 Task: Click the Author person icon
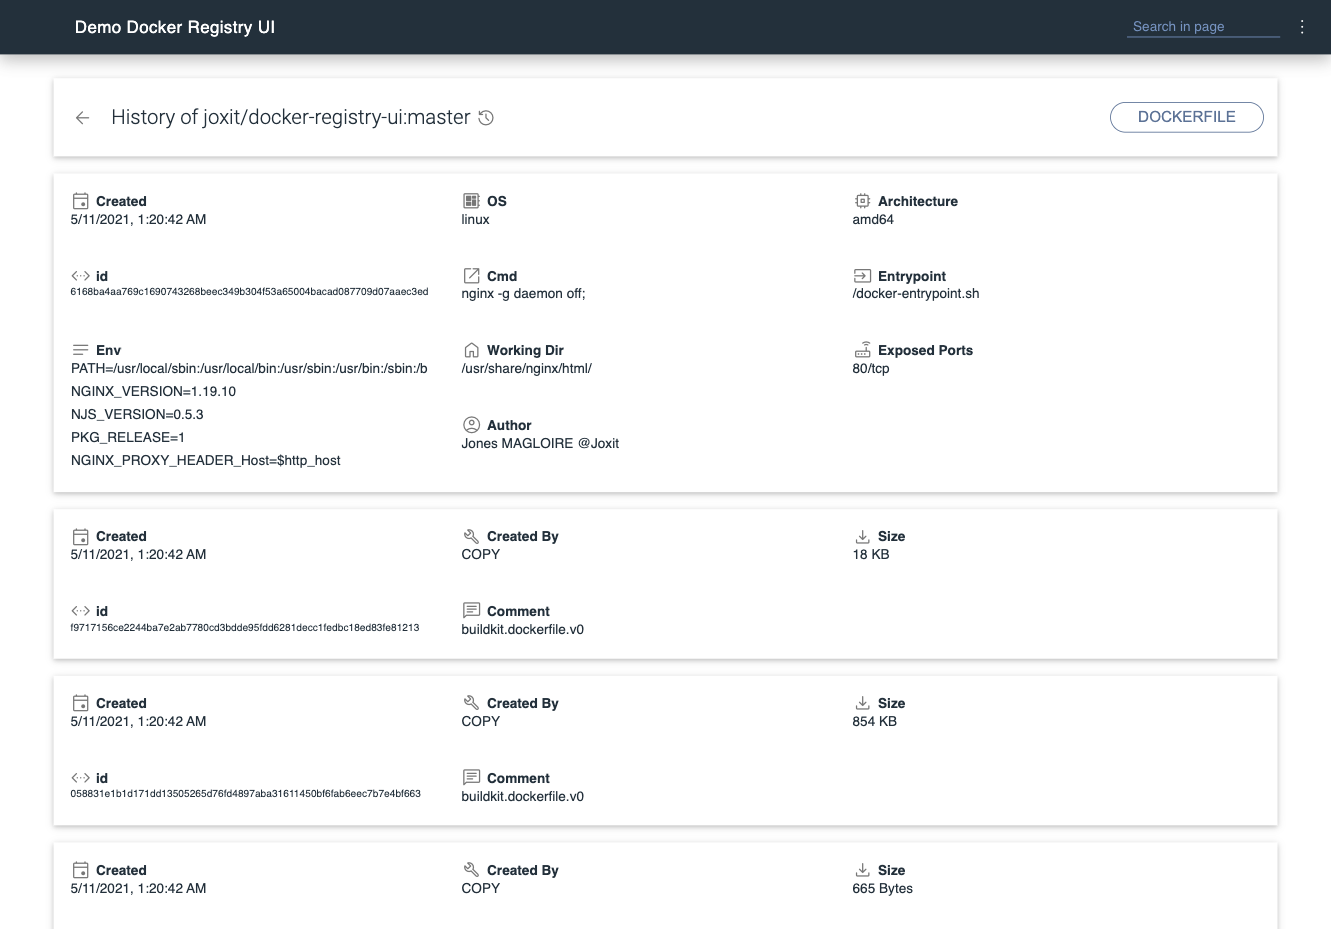point(472,425)
